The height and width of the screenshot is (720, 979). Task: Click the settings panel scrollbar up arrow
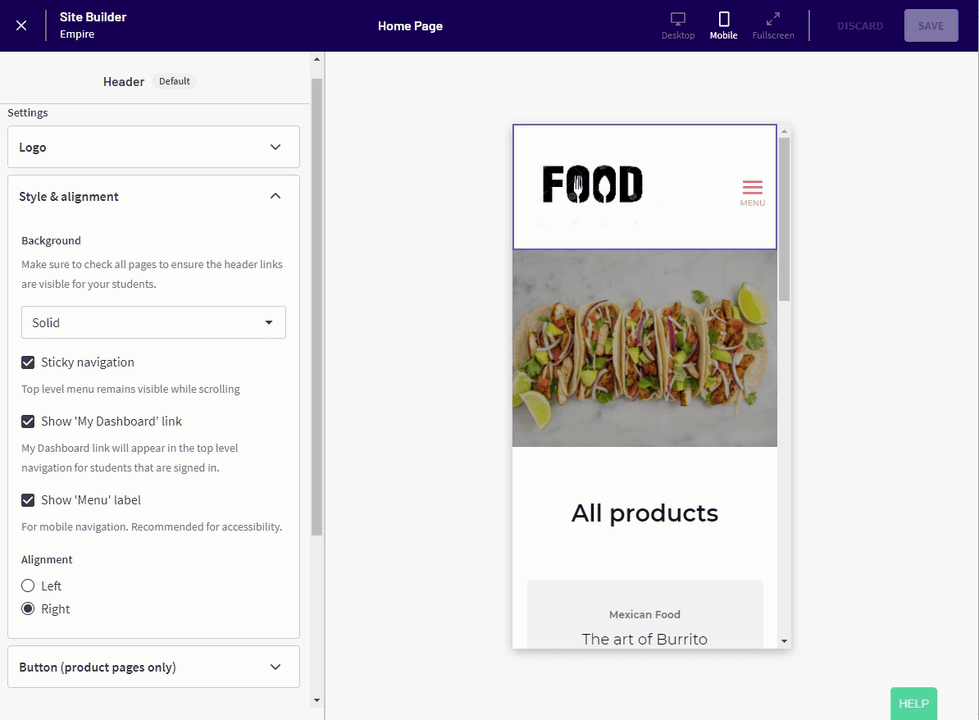tap(317, 59)
